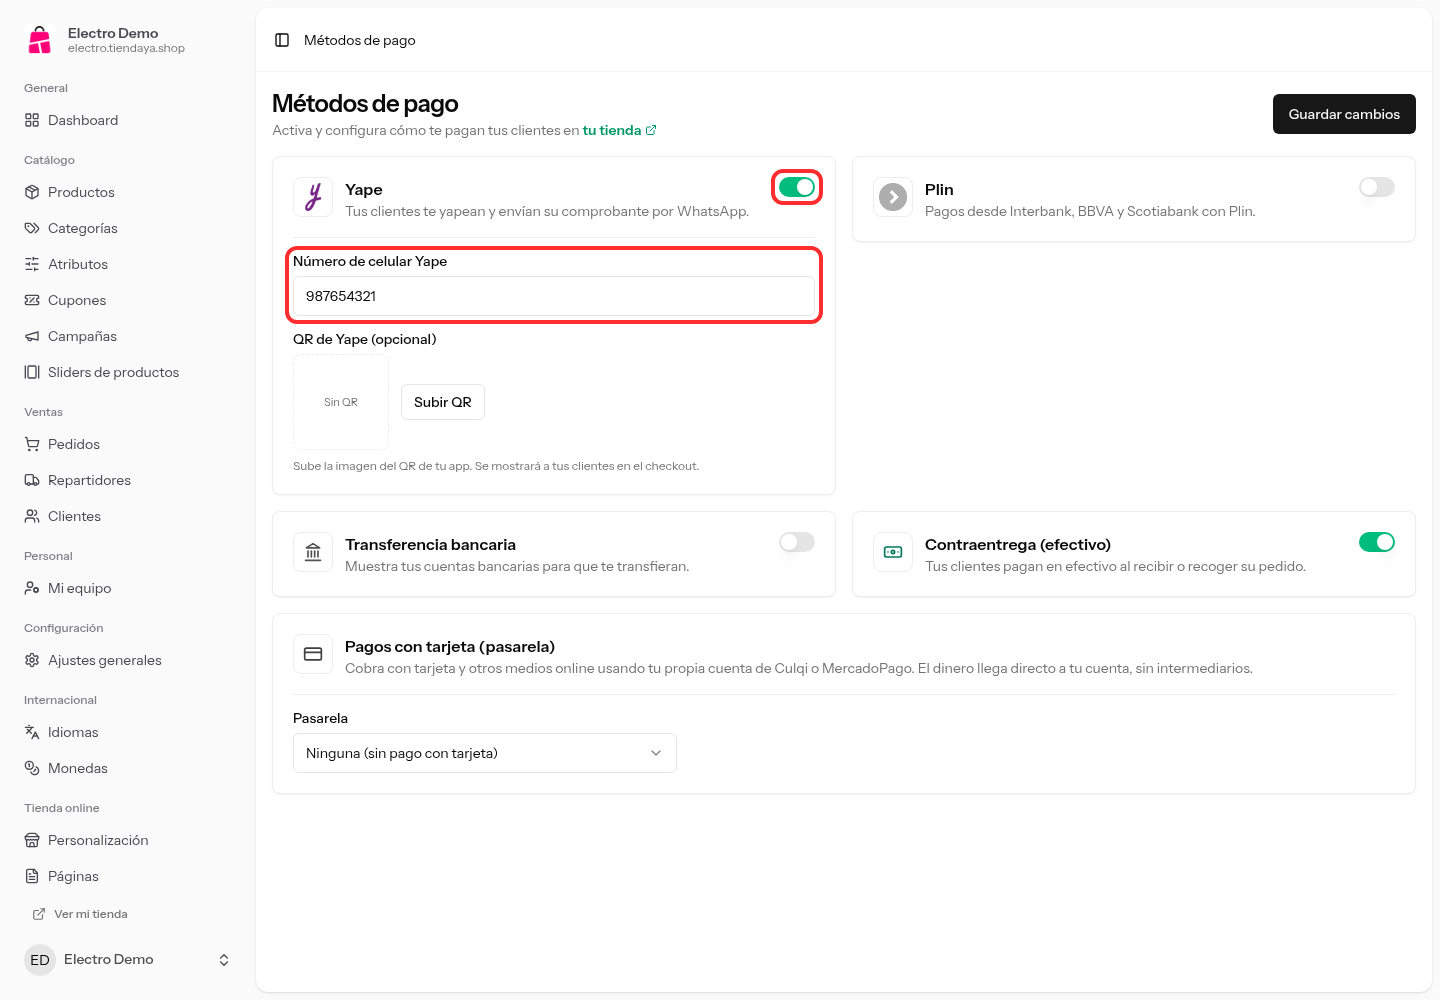Open Cupones in the sidebar
Viewport: 1440px width, 1000px height.
pos(128,300)
